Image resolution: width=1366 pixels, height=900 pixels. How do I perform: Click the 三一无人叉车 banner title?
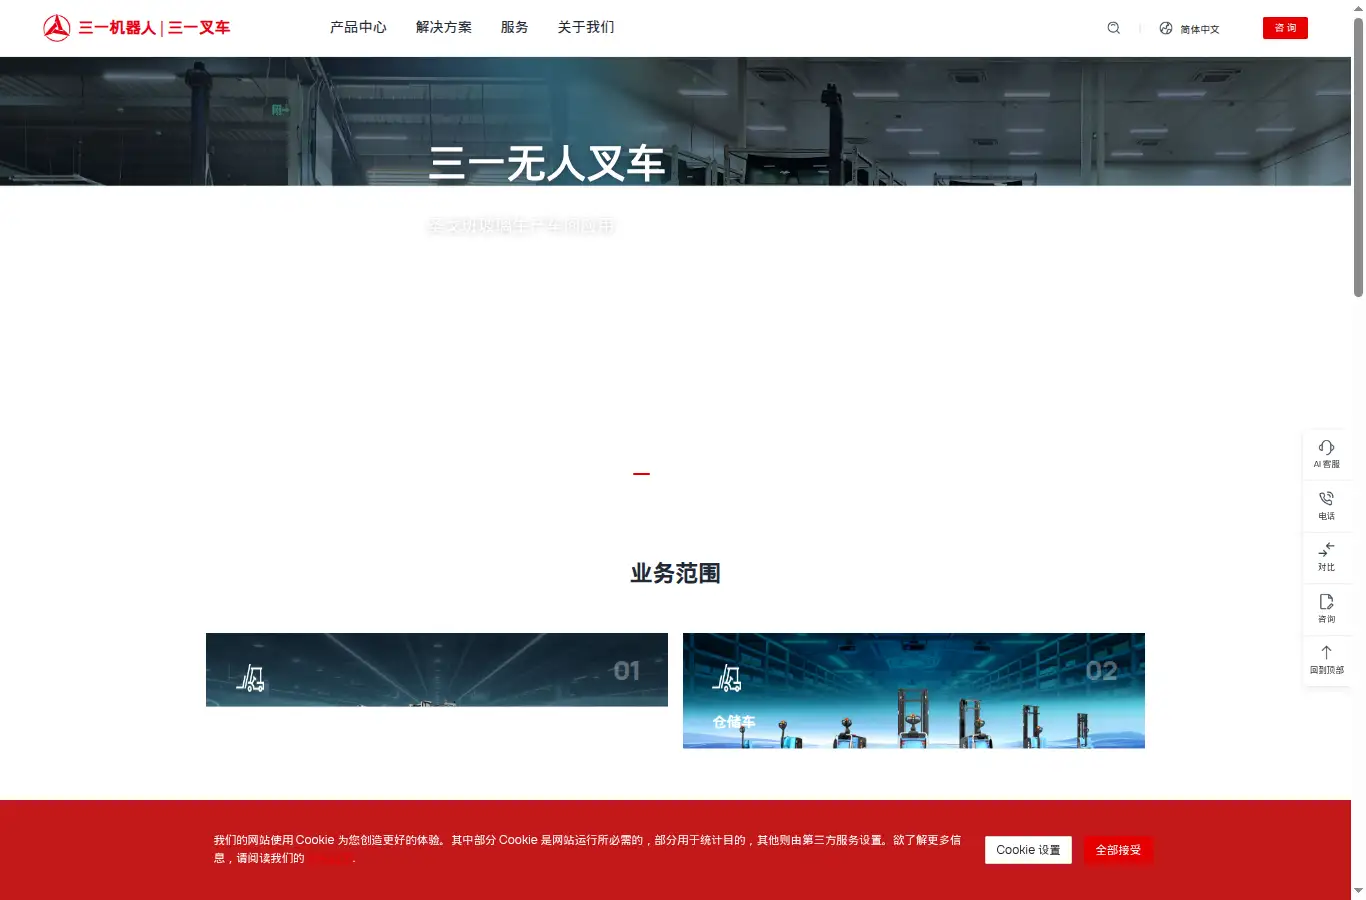click(547, 164)
